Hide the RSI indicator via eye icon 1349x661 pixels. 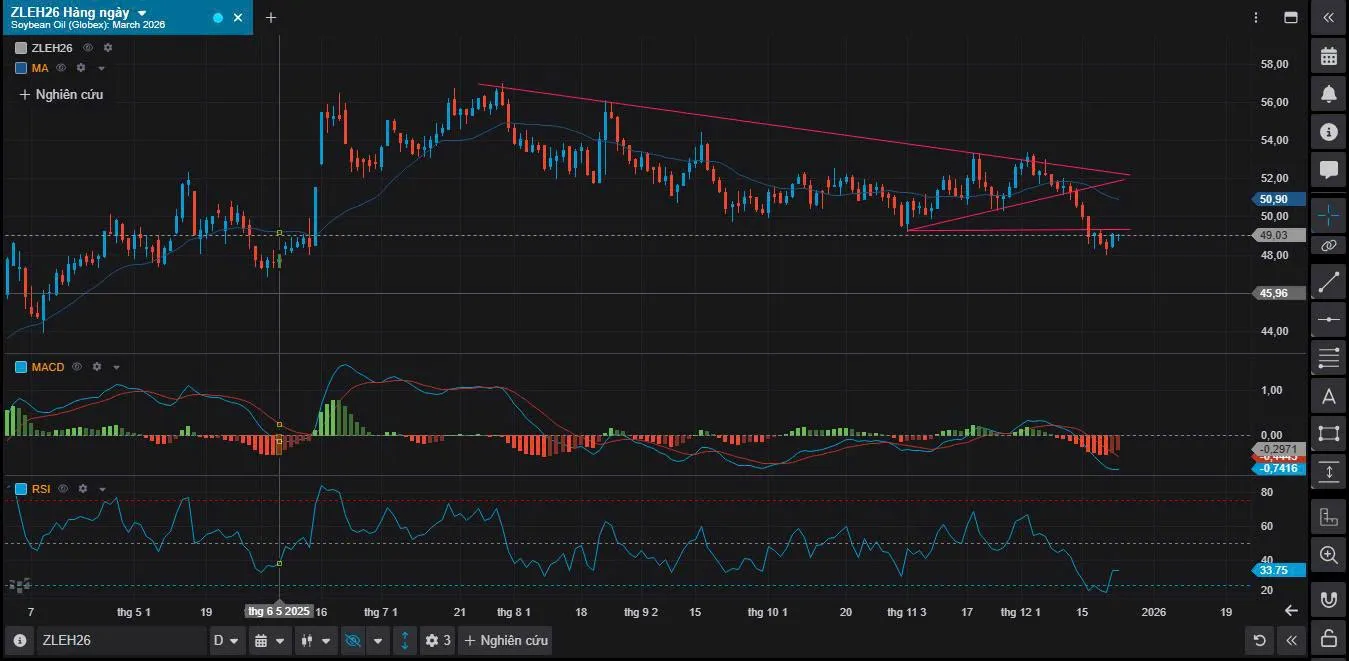point(63,489)
